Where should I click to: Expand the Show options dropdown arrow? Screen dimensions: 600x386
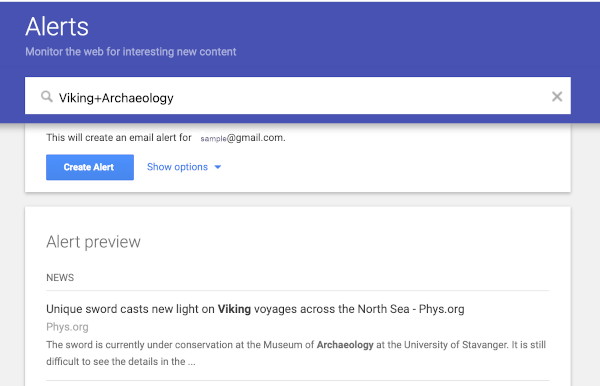218,167
